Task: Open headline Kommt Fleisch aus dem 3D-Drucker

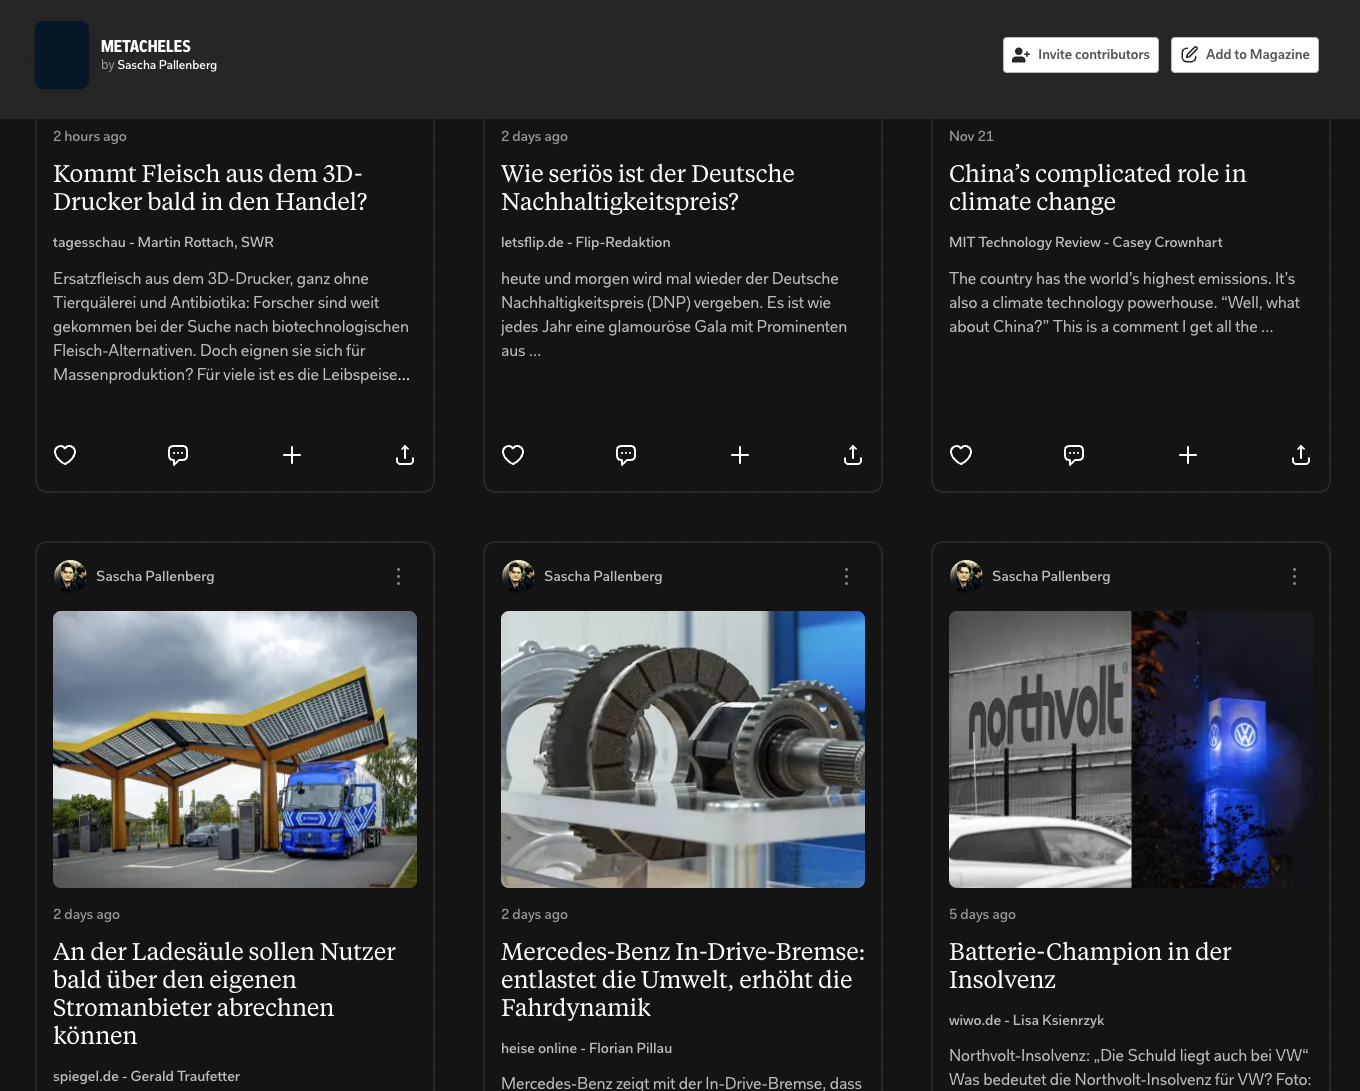Action: click(x=210, y=188)
